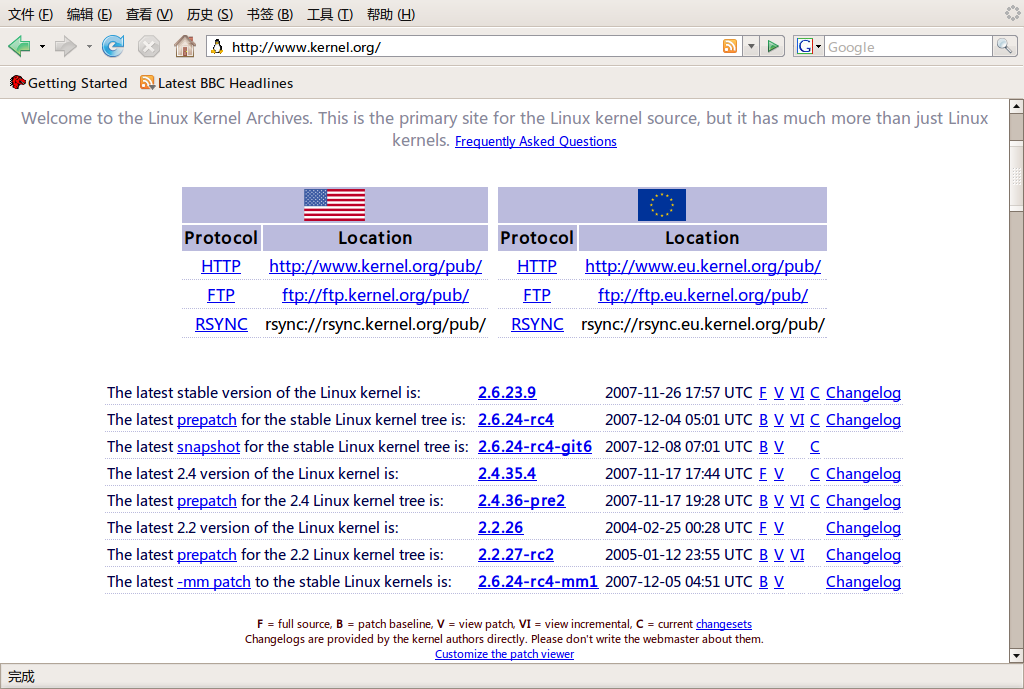Viewport: 1024px width, 689px height.
Task: Click HTTP protocol link in EU table
Action: 537,266
